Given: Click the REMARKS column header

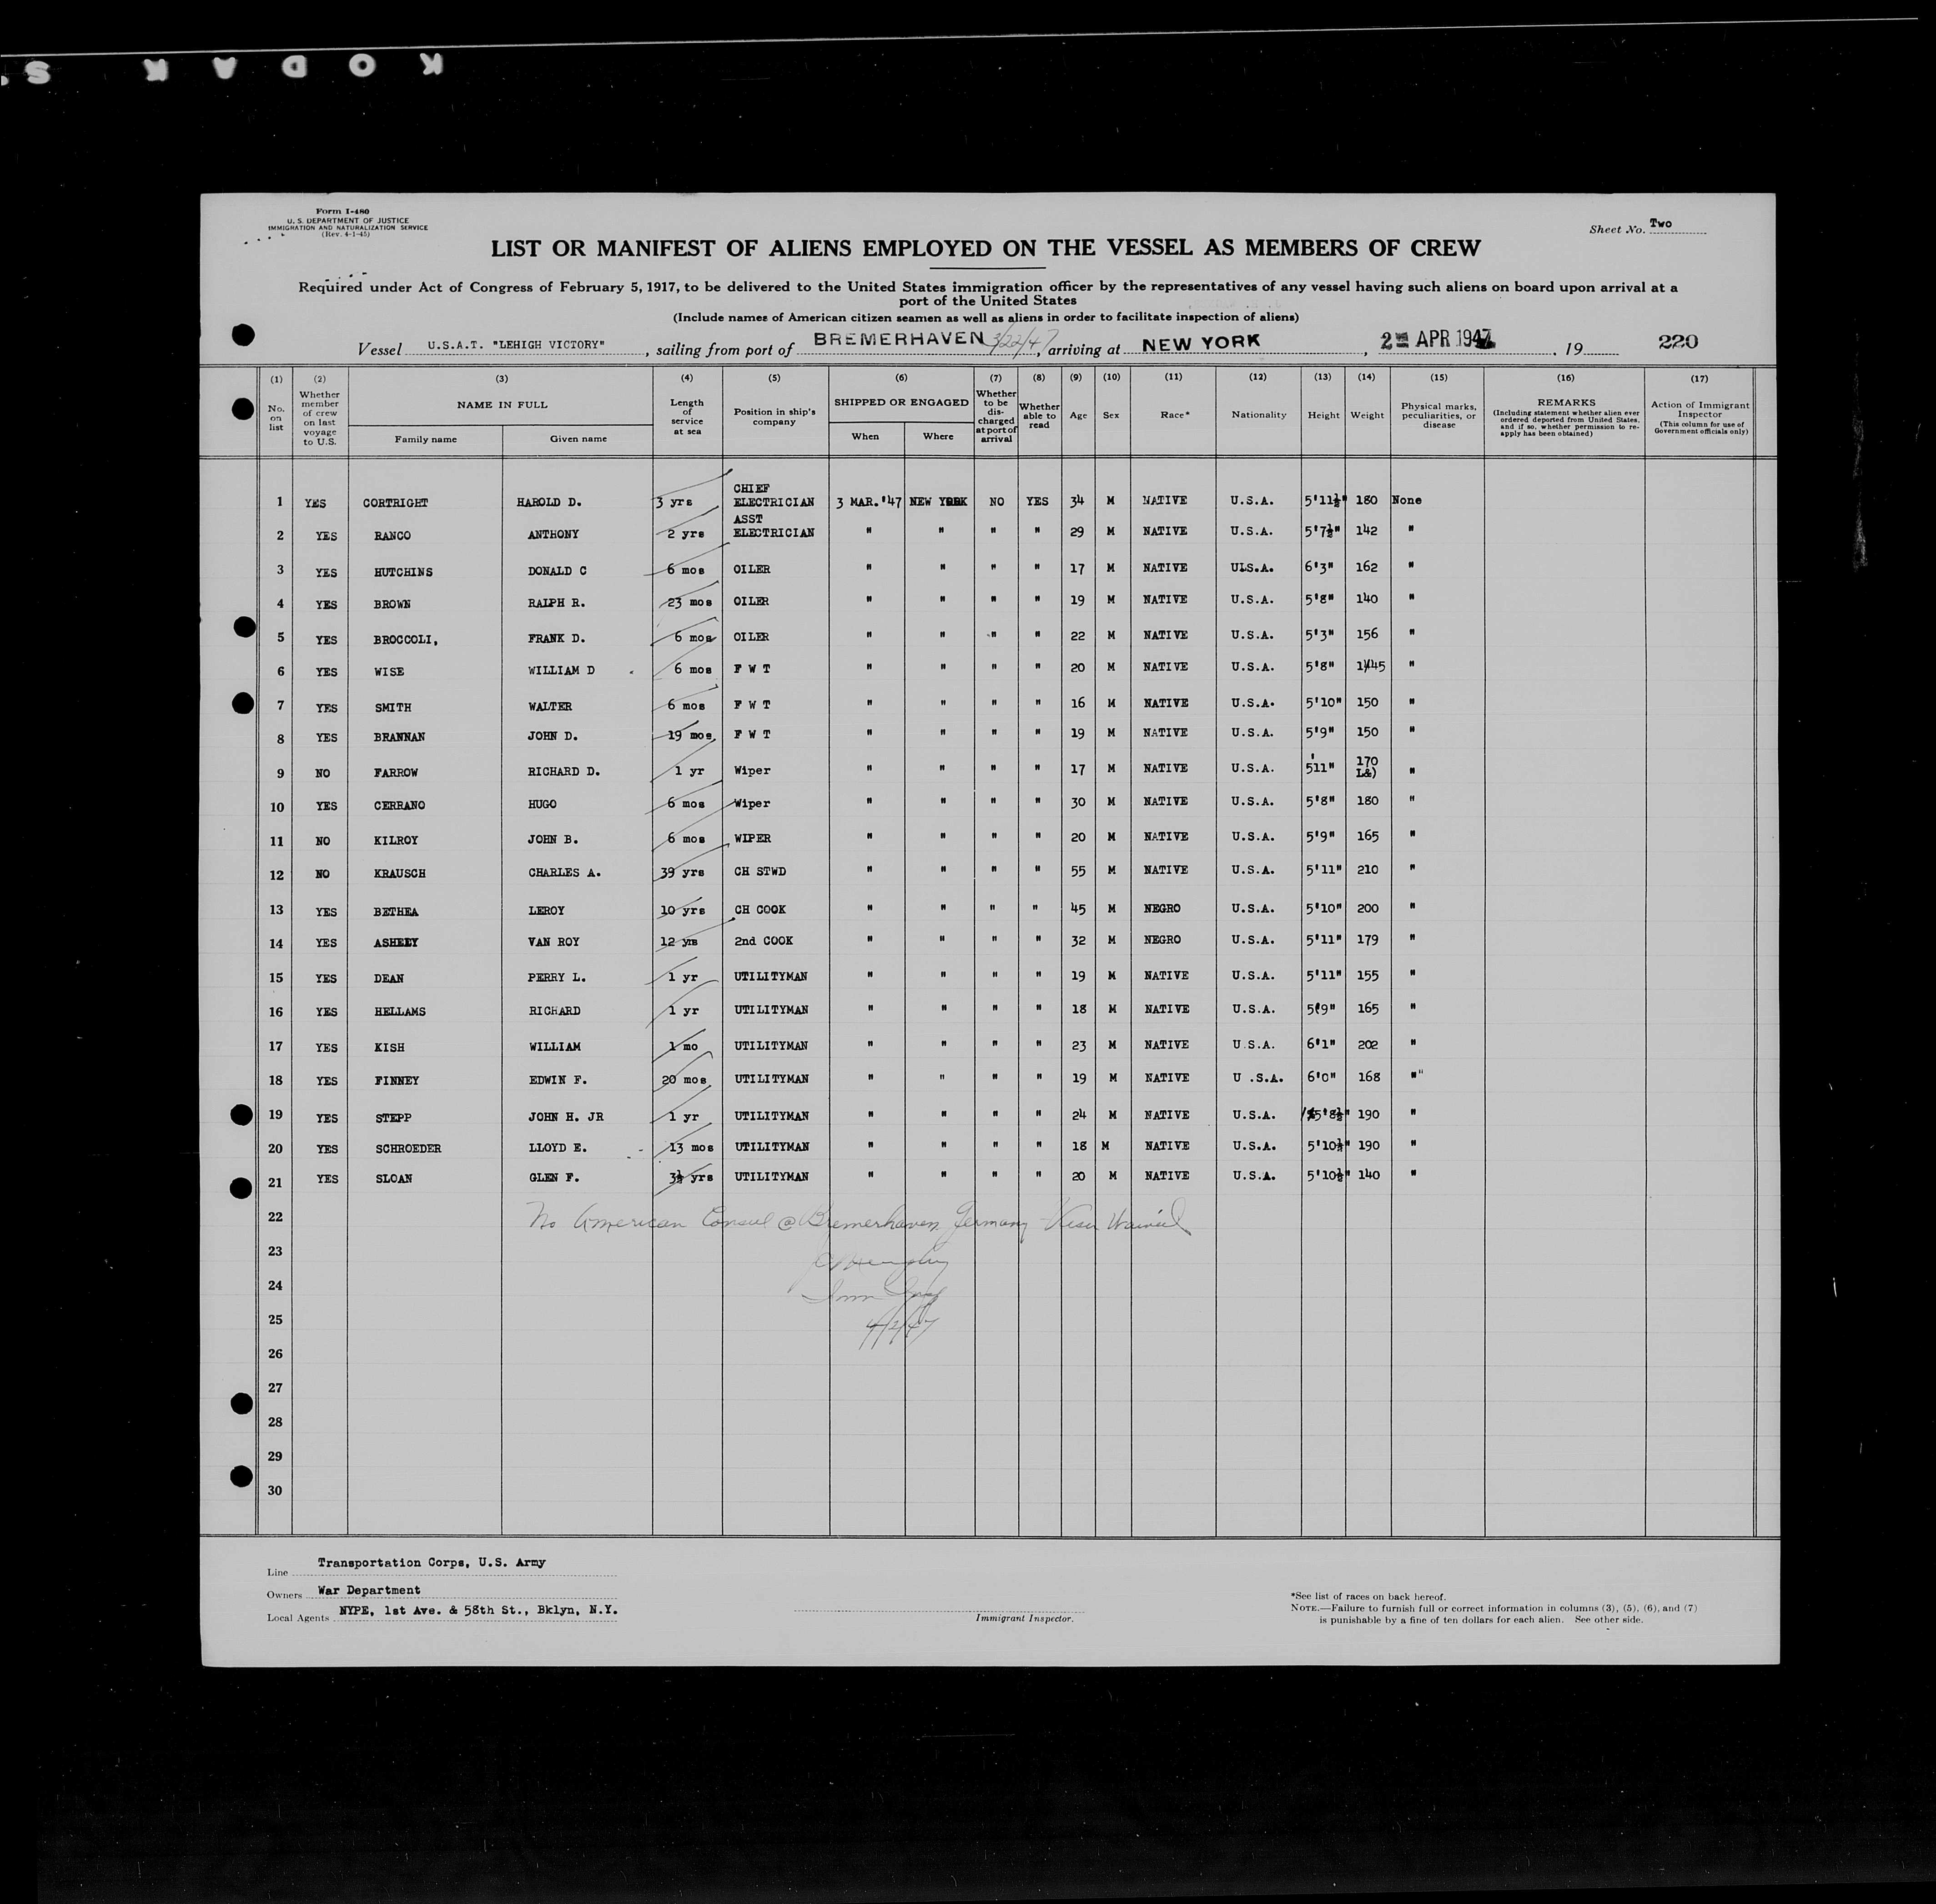Looking at the screenshot, I should click(1566, 403).
